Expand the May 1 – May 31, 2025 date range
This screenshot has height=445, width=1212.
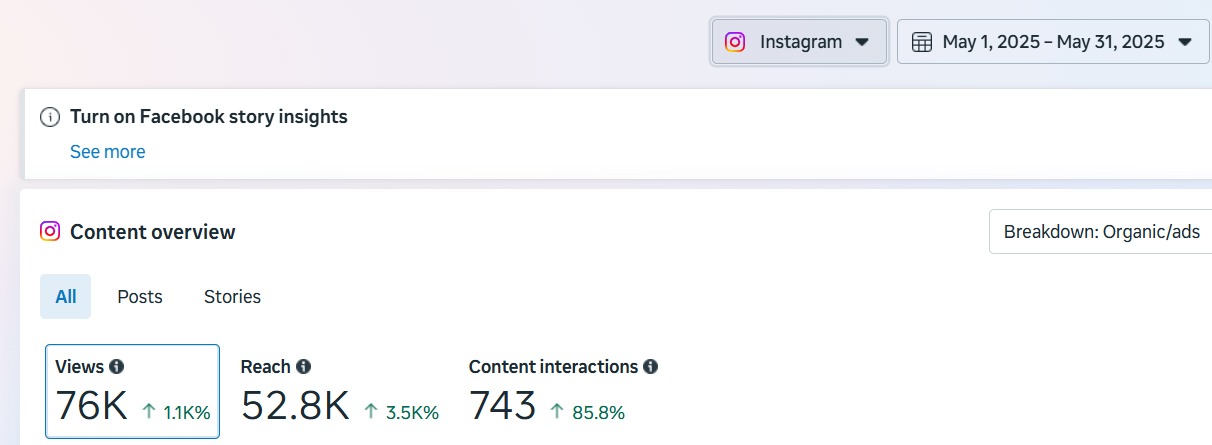pos(1053,42)
